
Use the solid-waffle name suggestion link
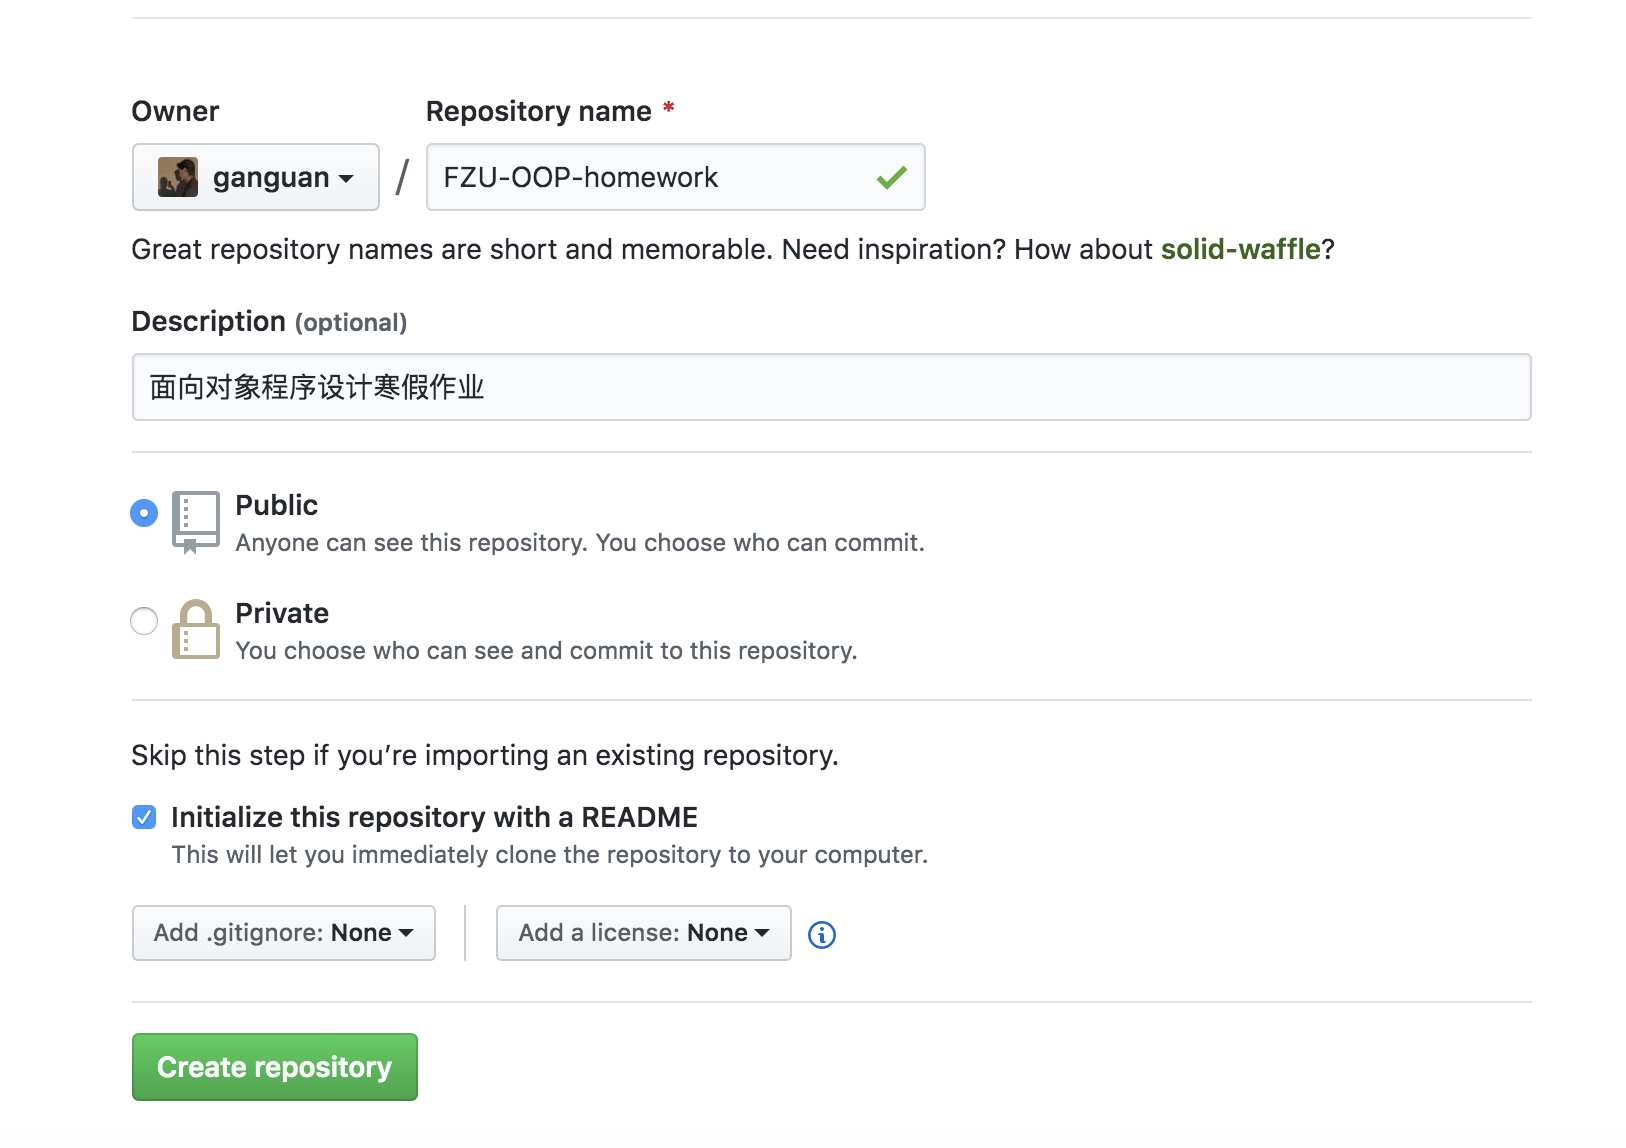(1240, 249)
